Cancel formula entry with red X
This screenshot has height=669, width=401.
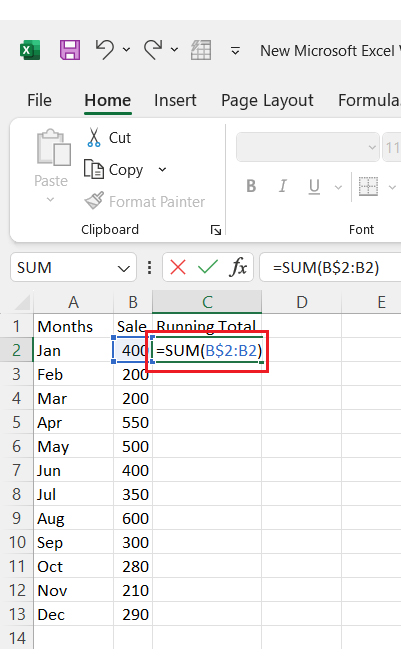[x=178, y=268]
